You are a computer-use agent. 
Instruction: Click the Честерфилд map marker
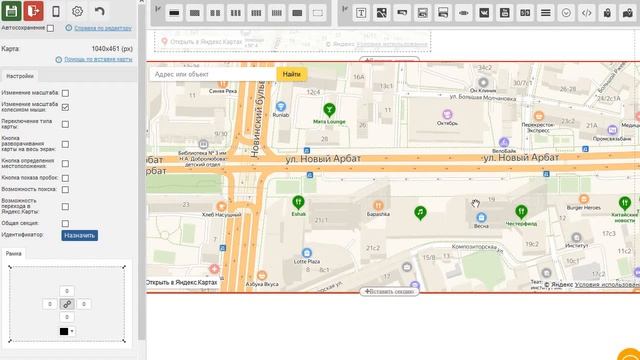[x=521, y=212]
